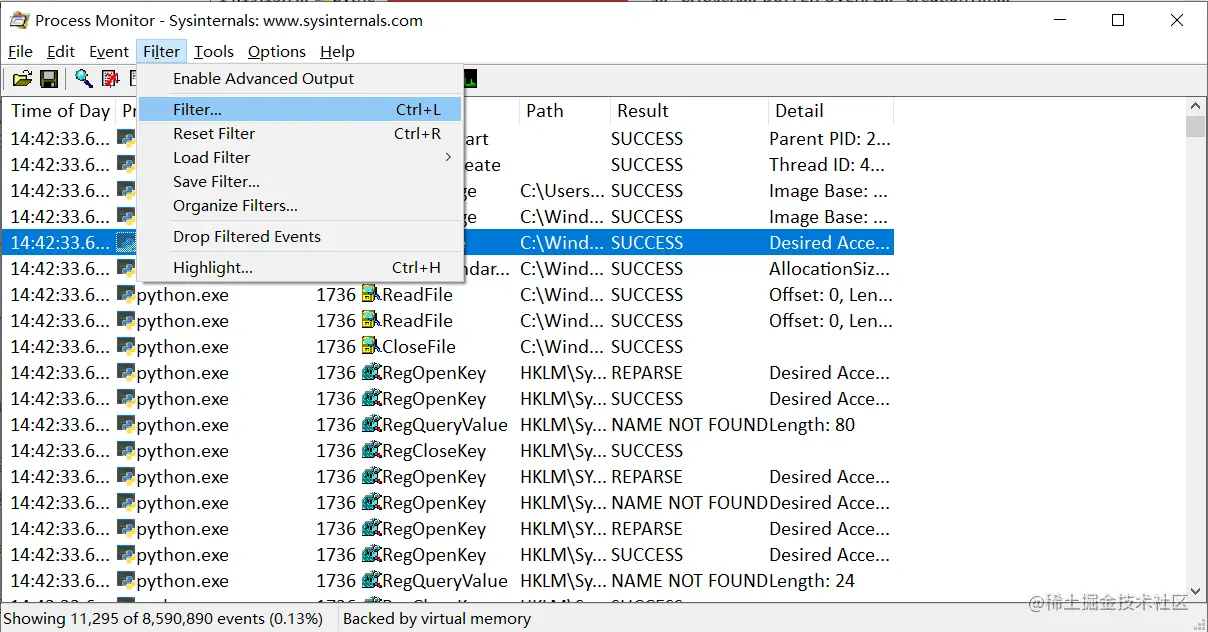The image size is (1208, 632).
Task: Click RegQueryValue icon in Length: 24 row
Action: (371, 581)
